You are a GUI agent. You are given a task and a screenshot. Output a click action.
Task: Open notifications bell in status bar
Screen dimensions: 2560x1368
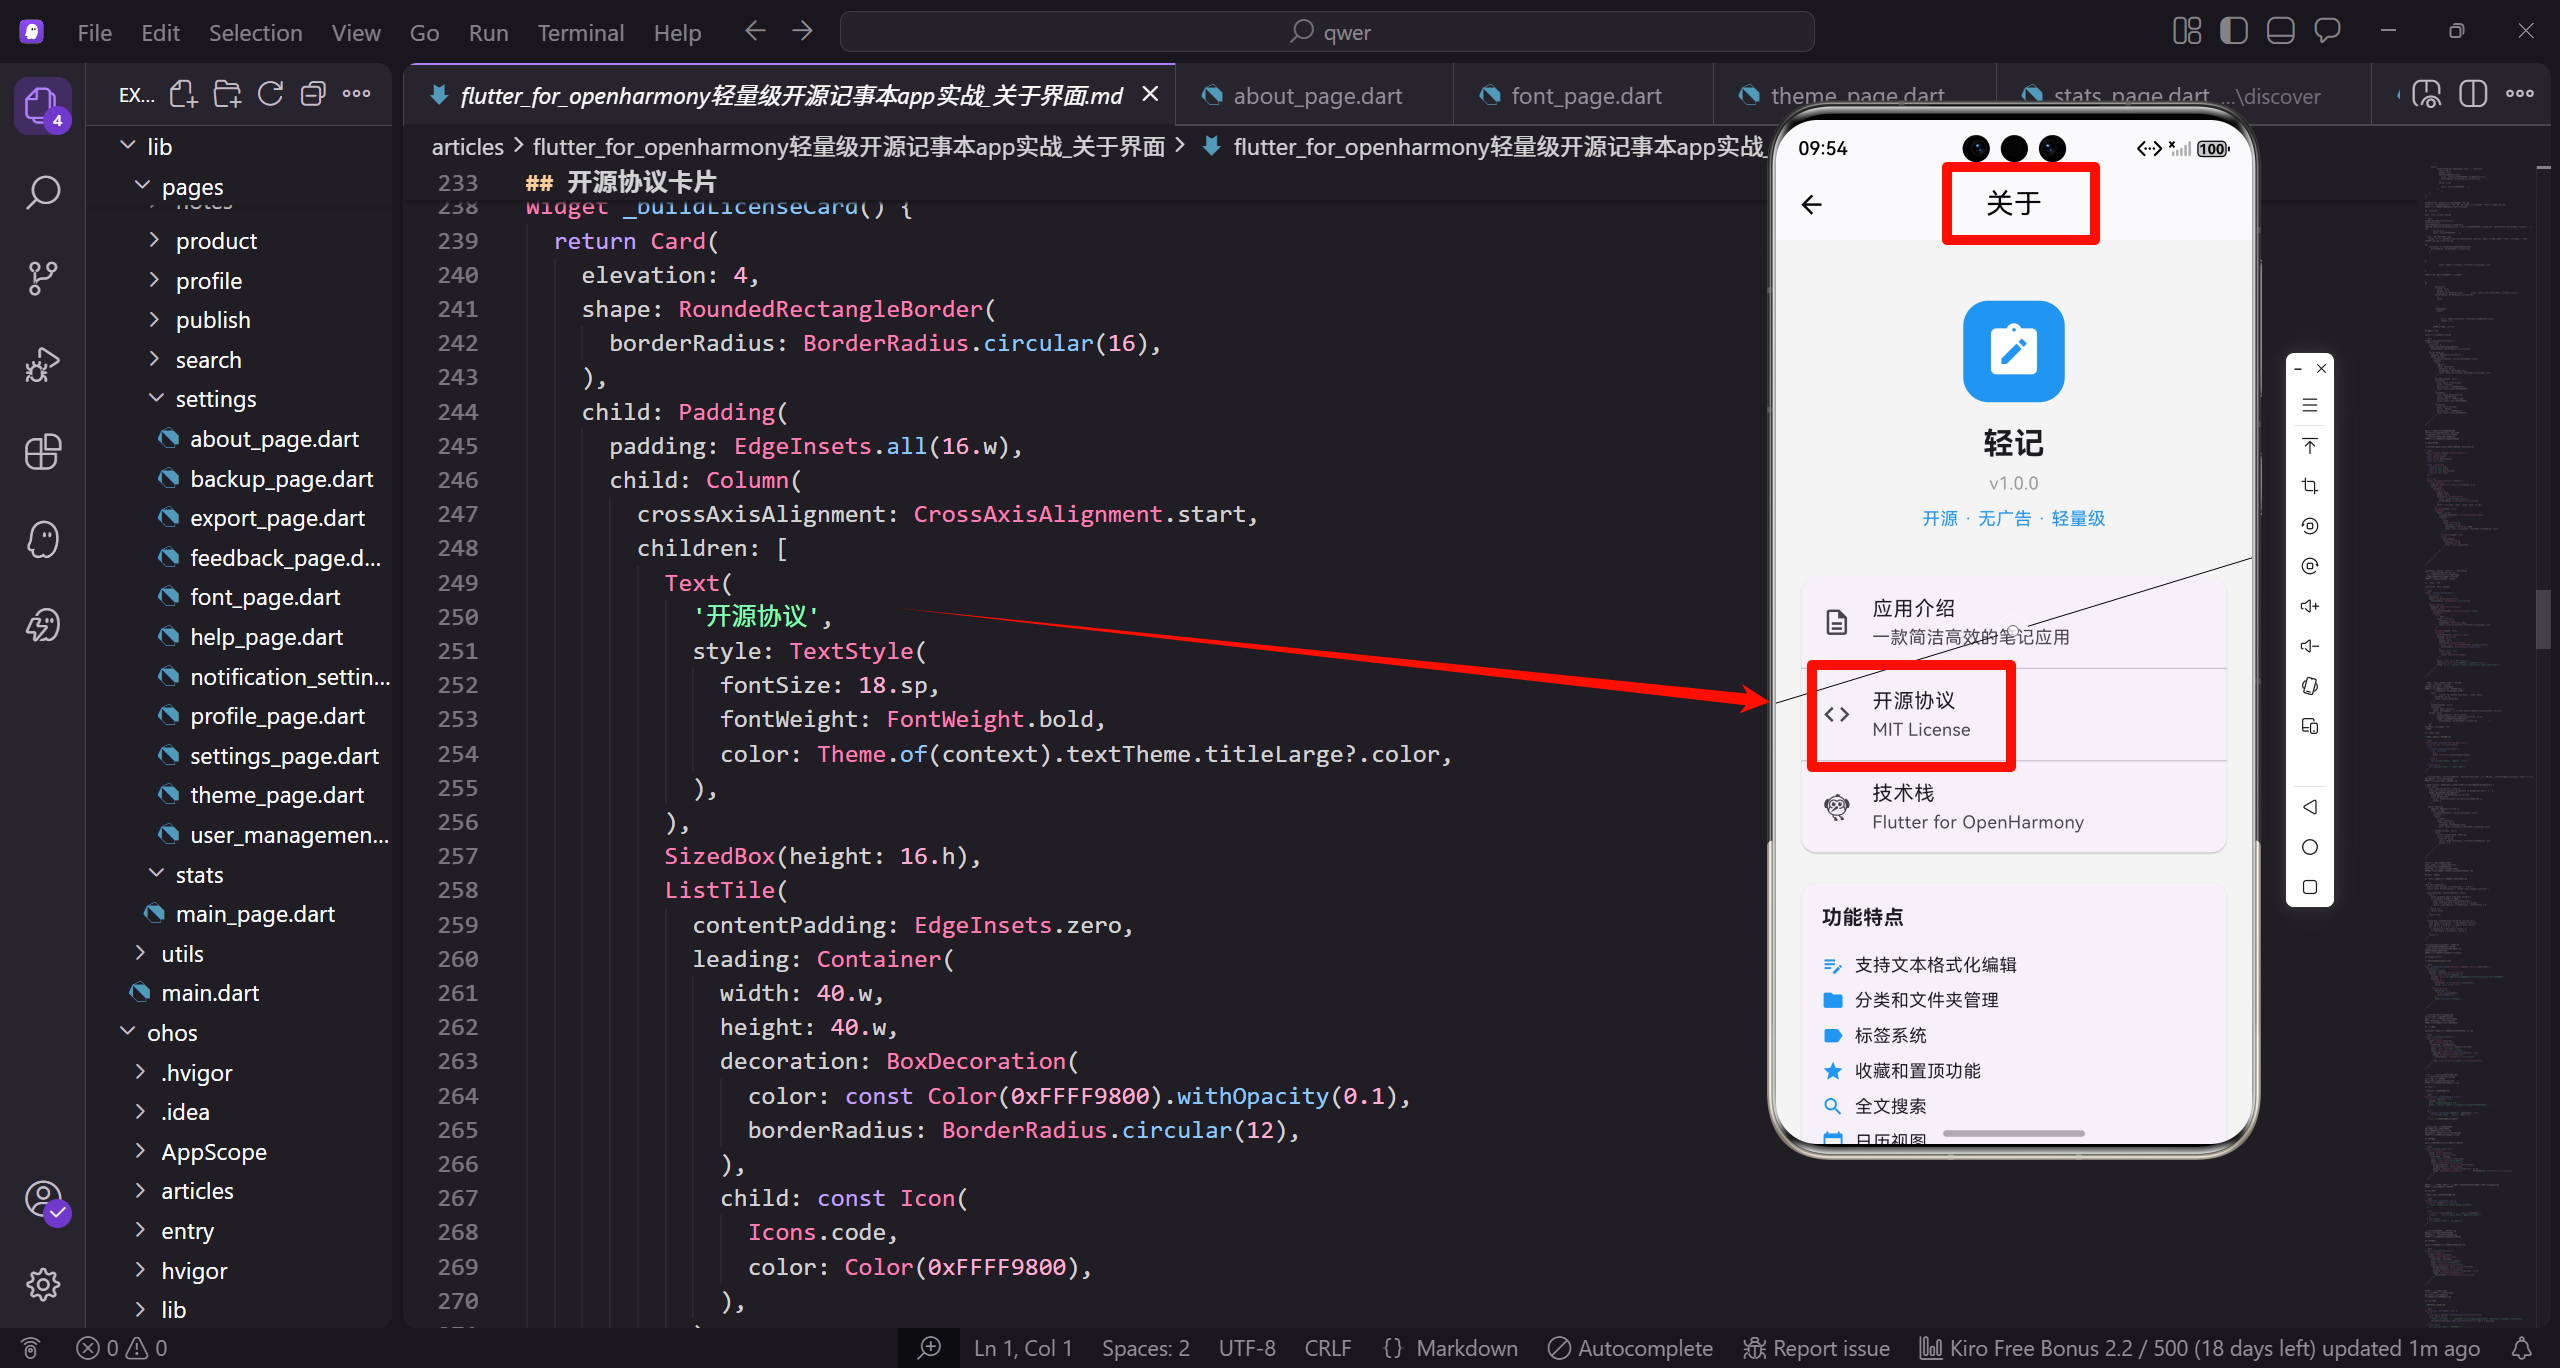[x=2522, y=1348]
